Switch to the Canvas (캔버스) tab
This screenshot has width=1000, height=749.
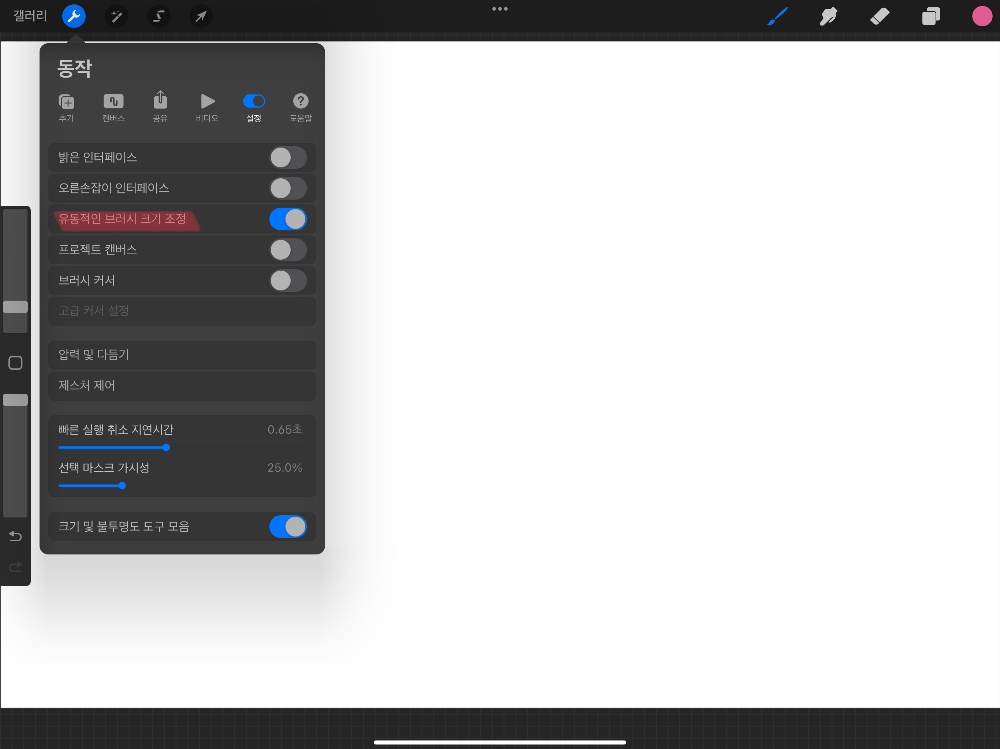click(114, 107)
